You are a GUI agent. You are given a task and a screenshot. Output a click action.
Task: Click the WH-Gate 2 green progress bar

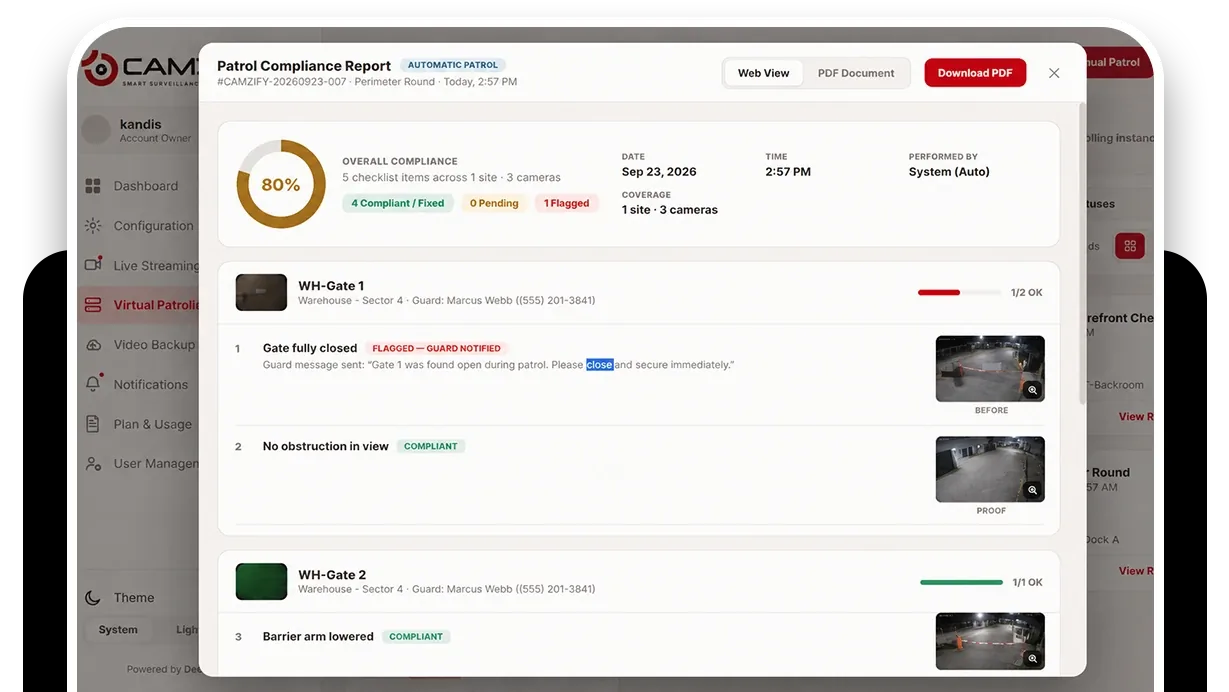pyautogui.click(x=961, y=582)
